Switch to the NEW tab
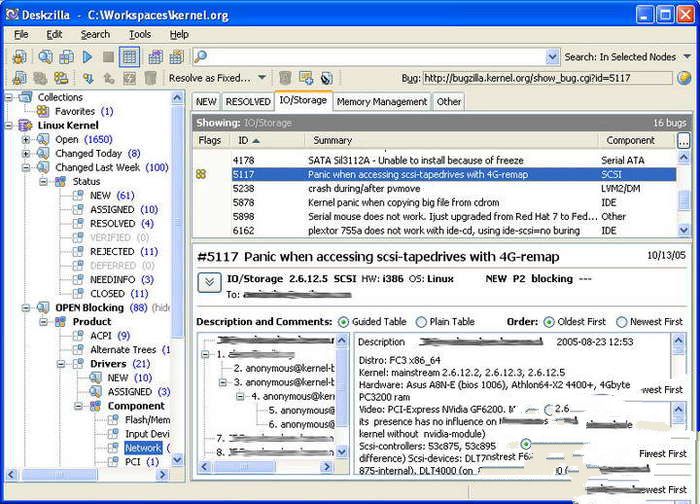The image size is (700, 504). point(206,102)
